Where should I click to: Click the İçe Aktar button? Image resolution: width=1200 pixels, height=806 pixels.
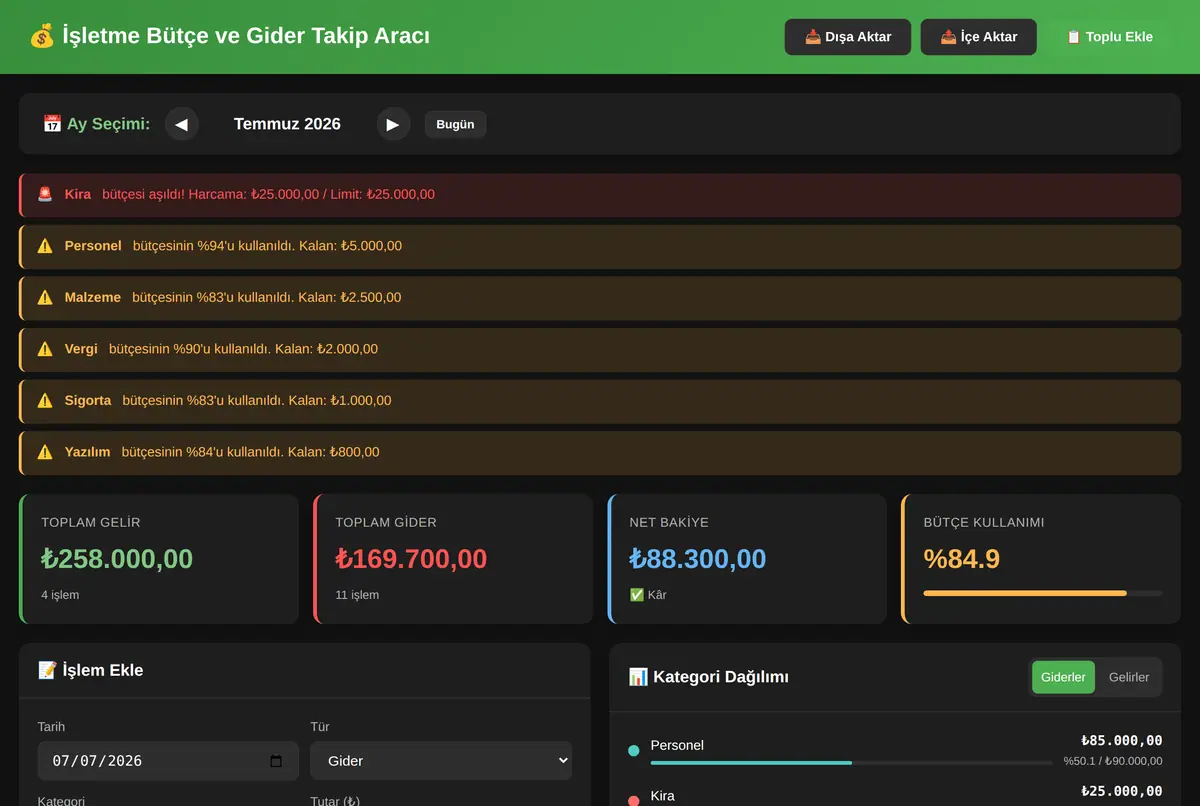(979, 37)
